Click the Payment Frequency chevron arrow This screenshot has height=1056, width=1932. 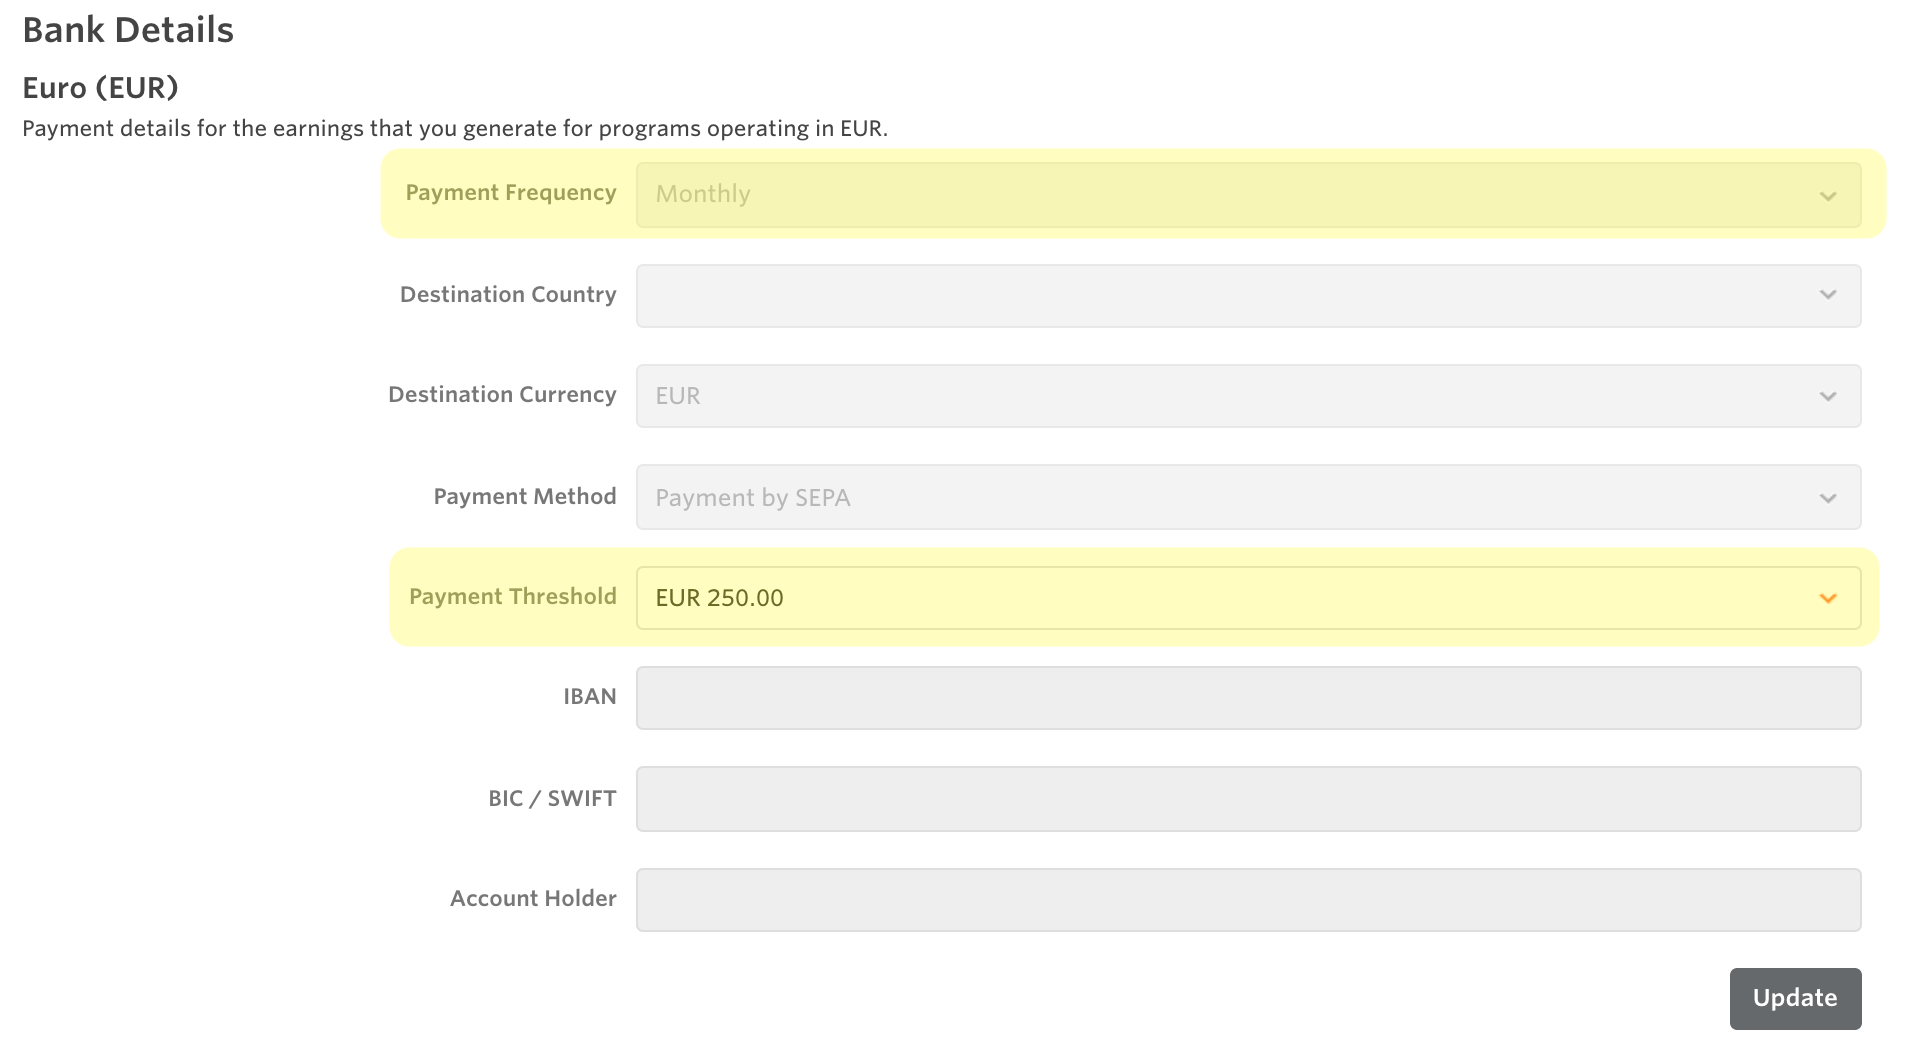[1829, 194]
